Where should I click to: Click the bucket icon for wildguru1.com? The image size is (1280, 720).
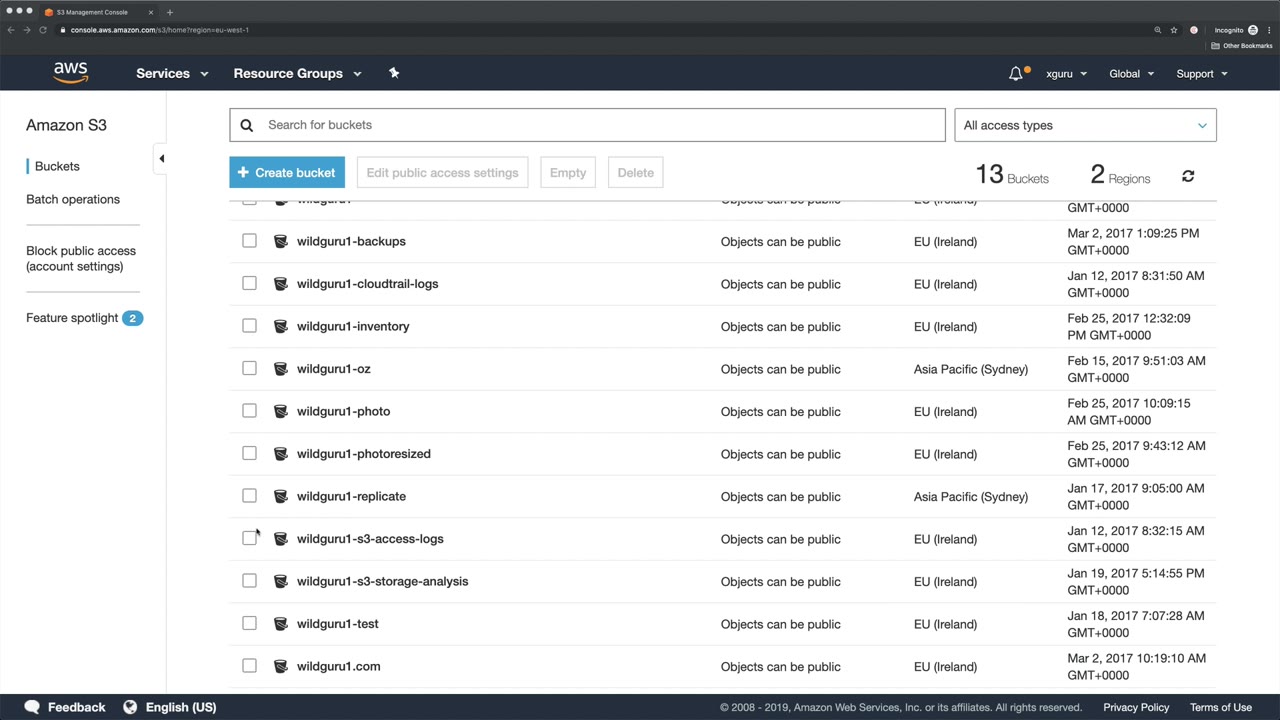(x=281, y=666)
